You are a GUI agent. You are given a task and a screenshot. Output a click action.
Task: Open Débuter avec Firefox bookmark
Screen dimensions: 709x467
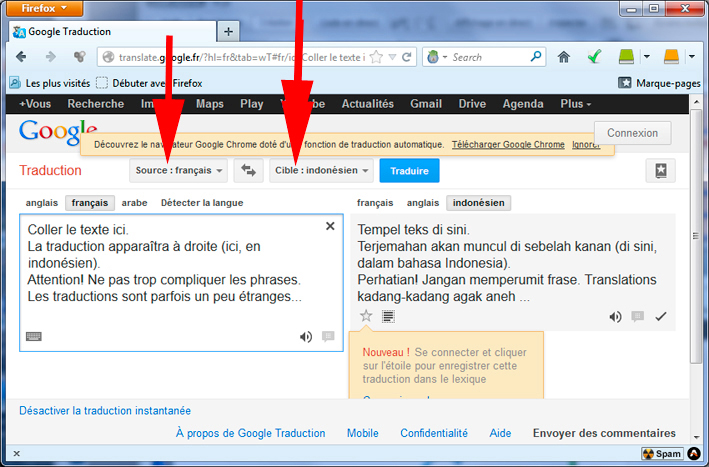coord(150,83)
